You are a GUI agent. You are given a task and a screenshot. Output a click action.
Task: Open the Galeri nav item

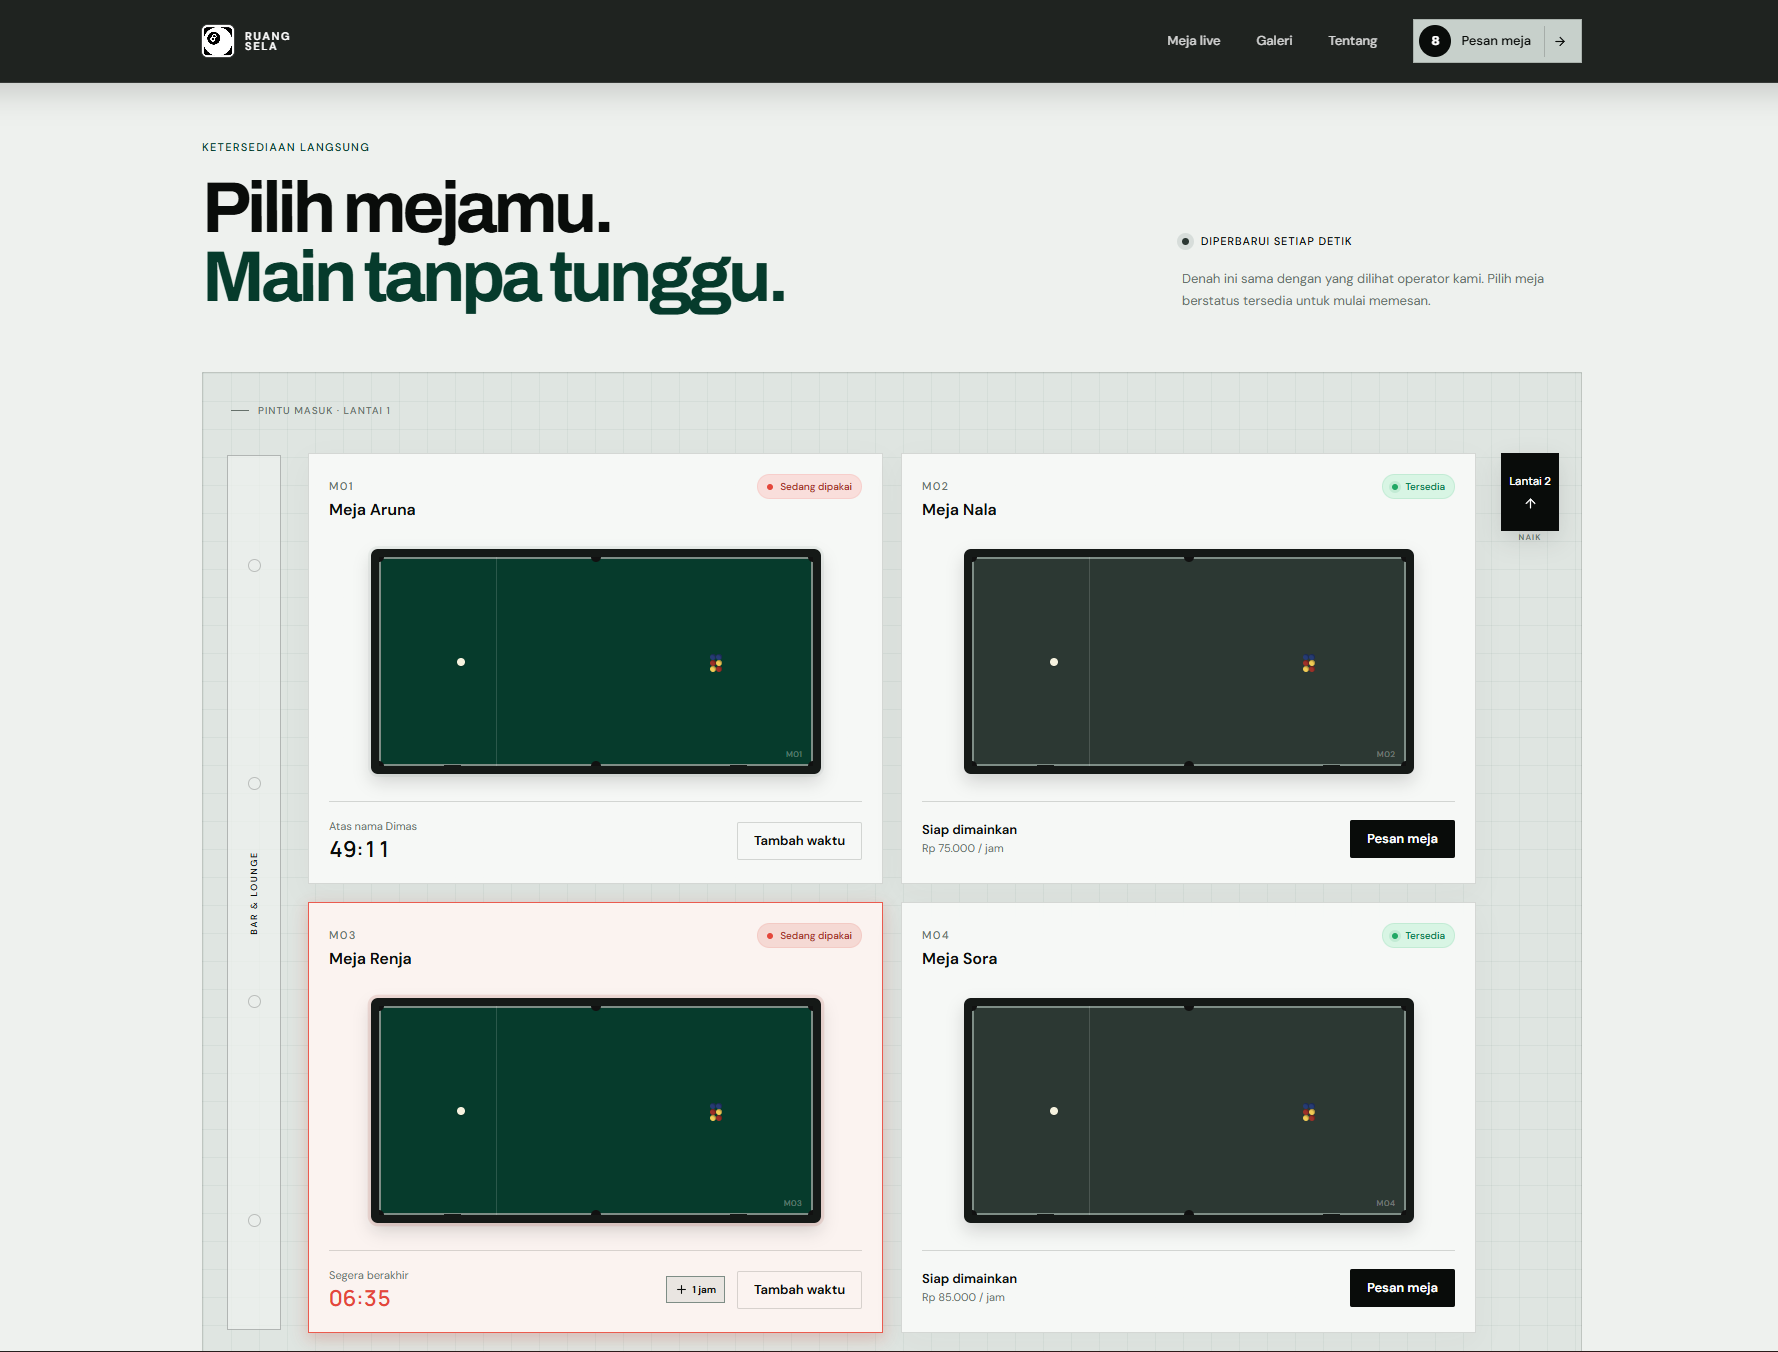(x=1274, y=41)
